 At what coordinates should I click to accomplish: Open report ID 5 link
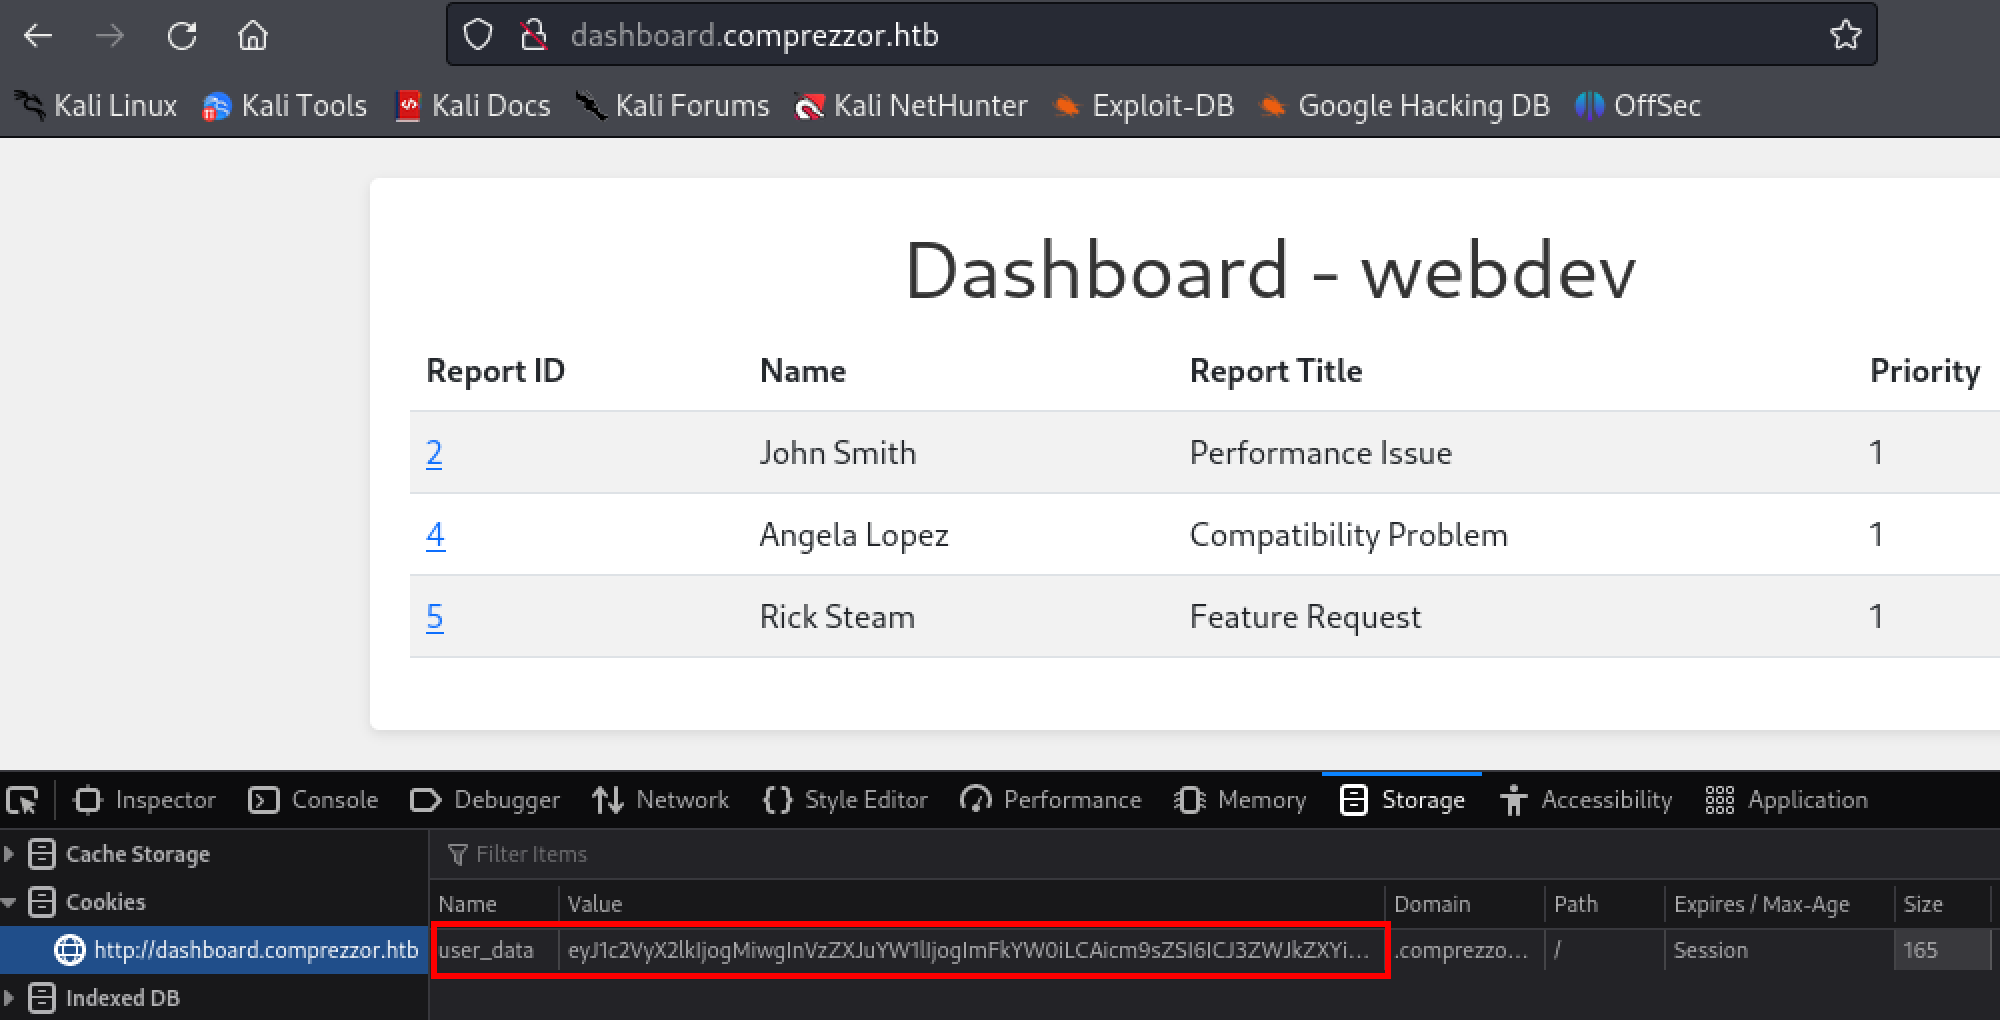(x=434, y=617)
